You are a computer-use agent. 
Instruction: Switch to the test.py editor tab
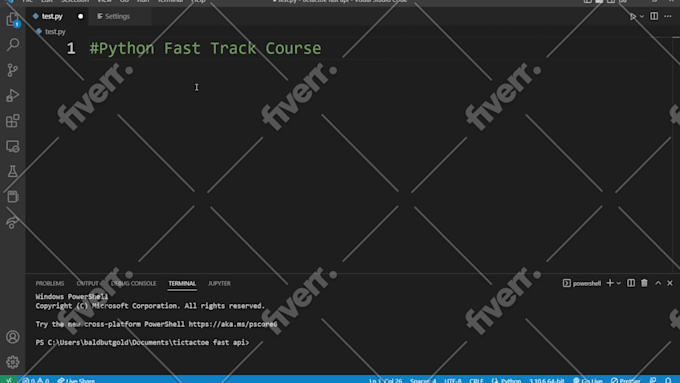pos(52,16)
